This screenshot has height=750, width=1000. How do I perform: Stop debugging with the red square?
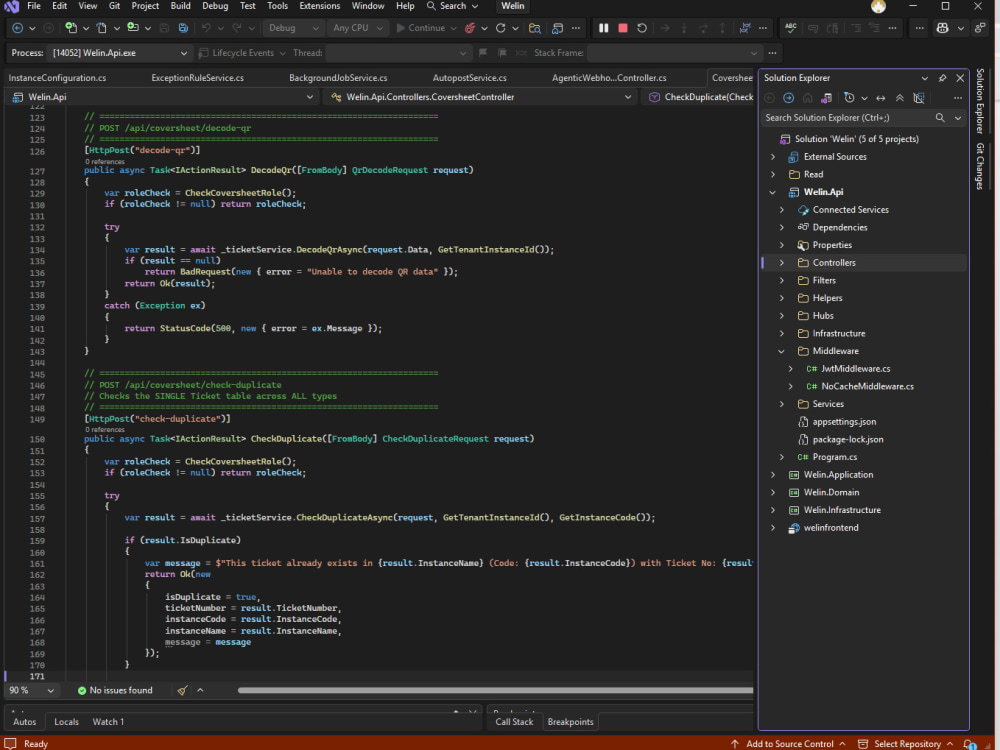tap(623, 28)
